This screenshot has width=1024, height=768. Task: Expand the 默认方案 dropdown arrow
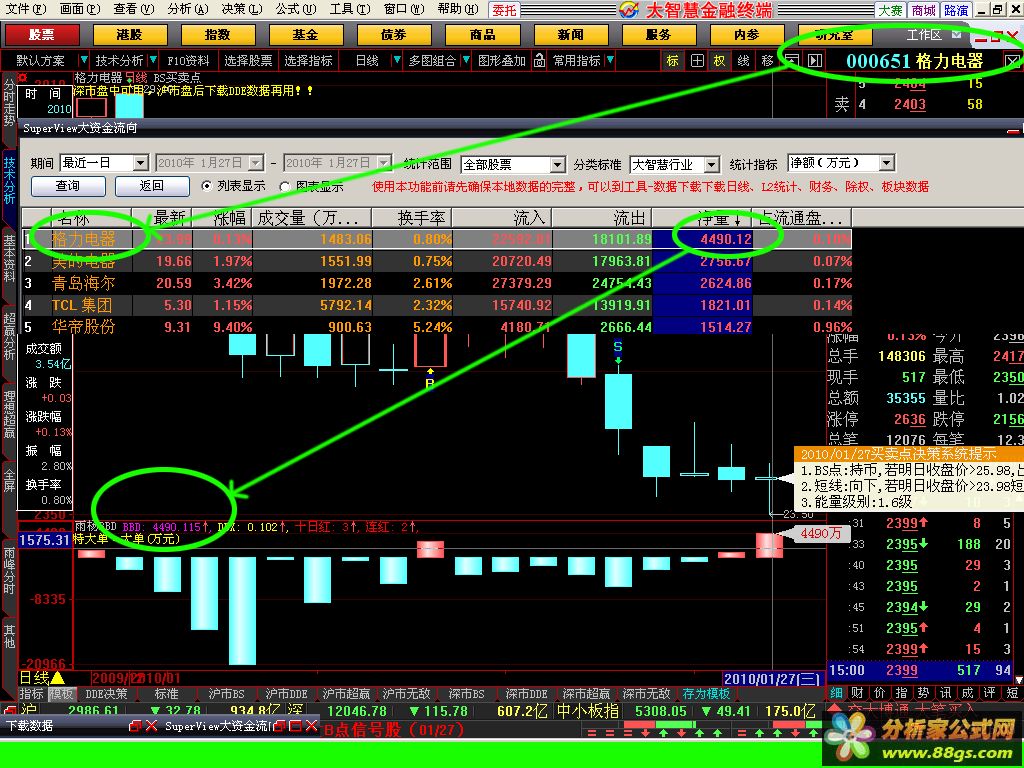pos(83,61)
